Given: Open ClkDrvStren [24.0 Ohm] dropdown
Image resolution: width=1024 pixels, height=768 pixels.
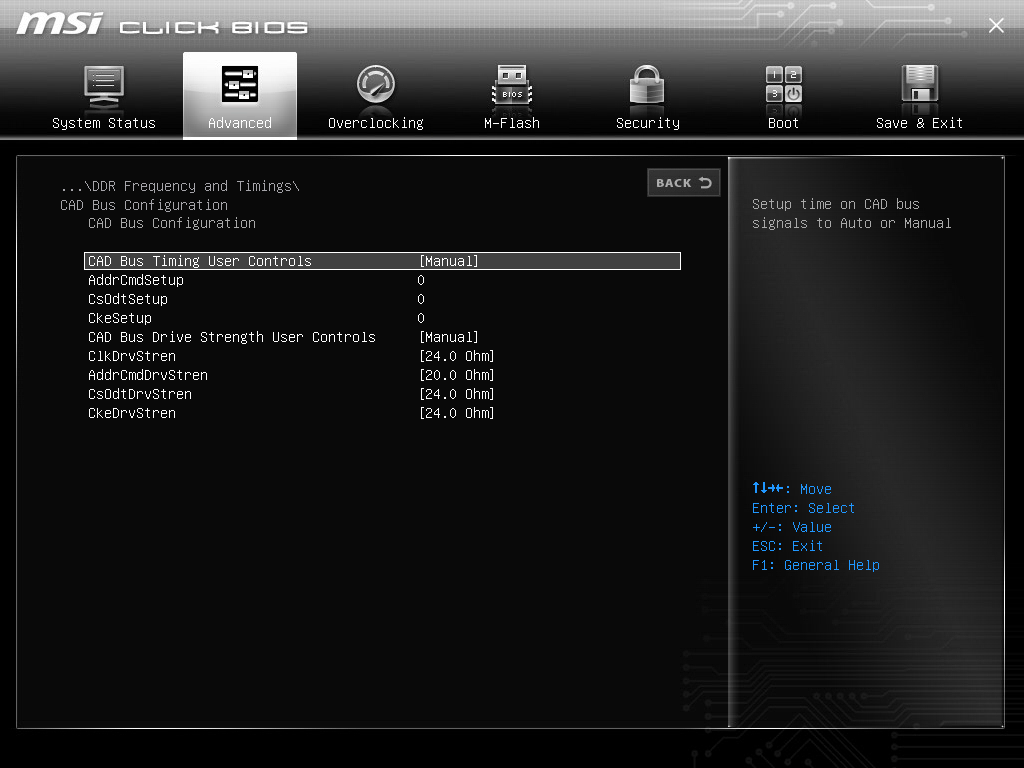Looking at the screenshot, I should pyautogui.click(x=456, y=356).
